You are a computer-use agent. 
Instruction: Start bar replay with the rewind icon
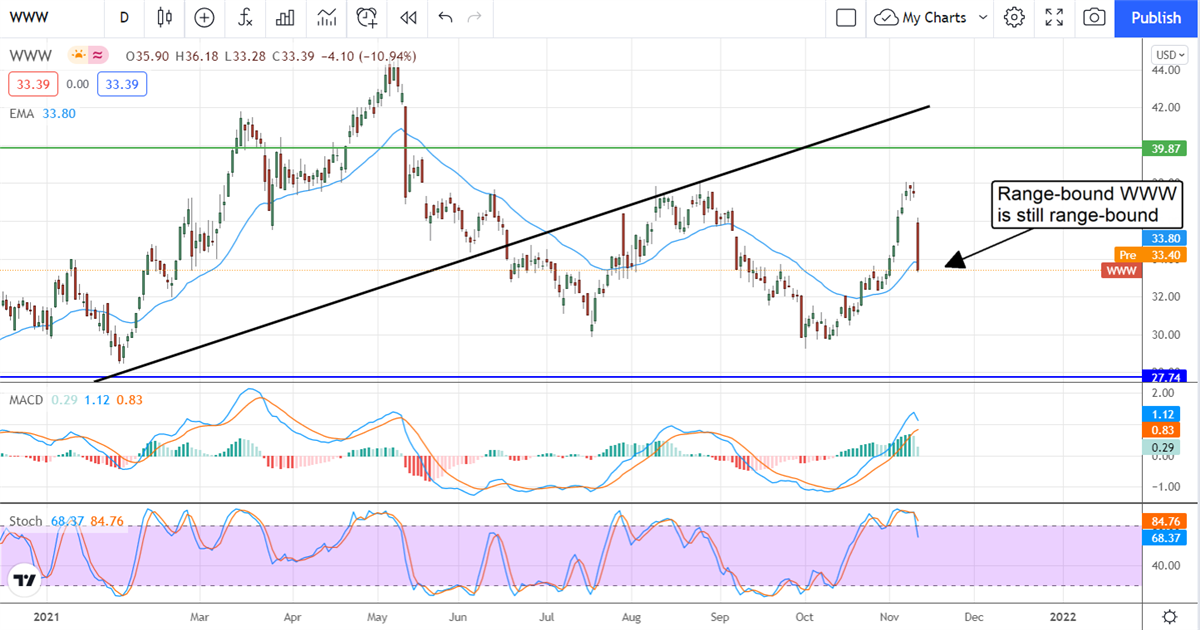tap(407, 17)
